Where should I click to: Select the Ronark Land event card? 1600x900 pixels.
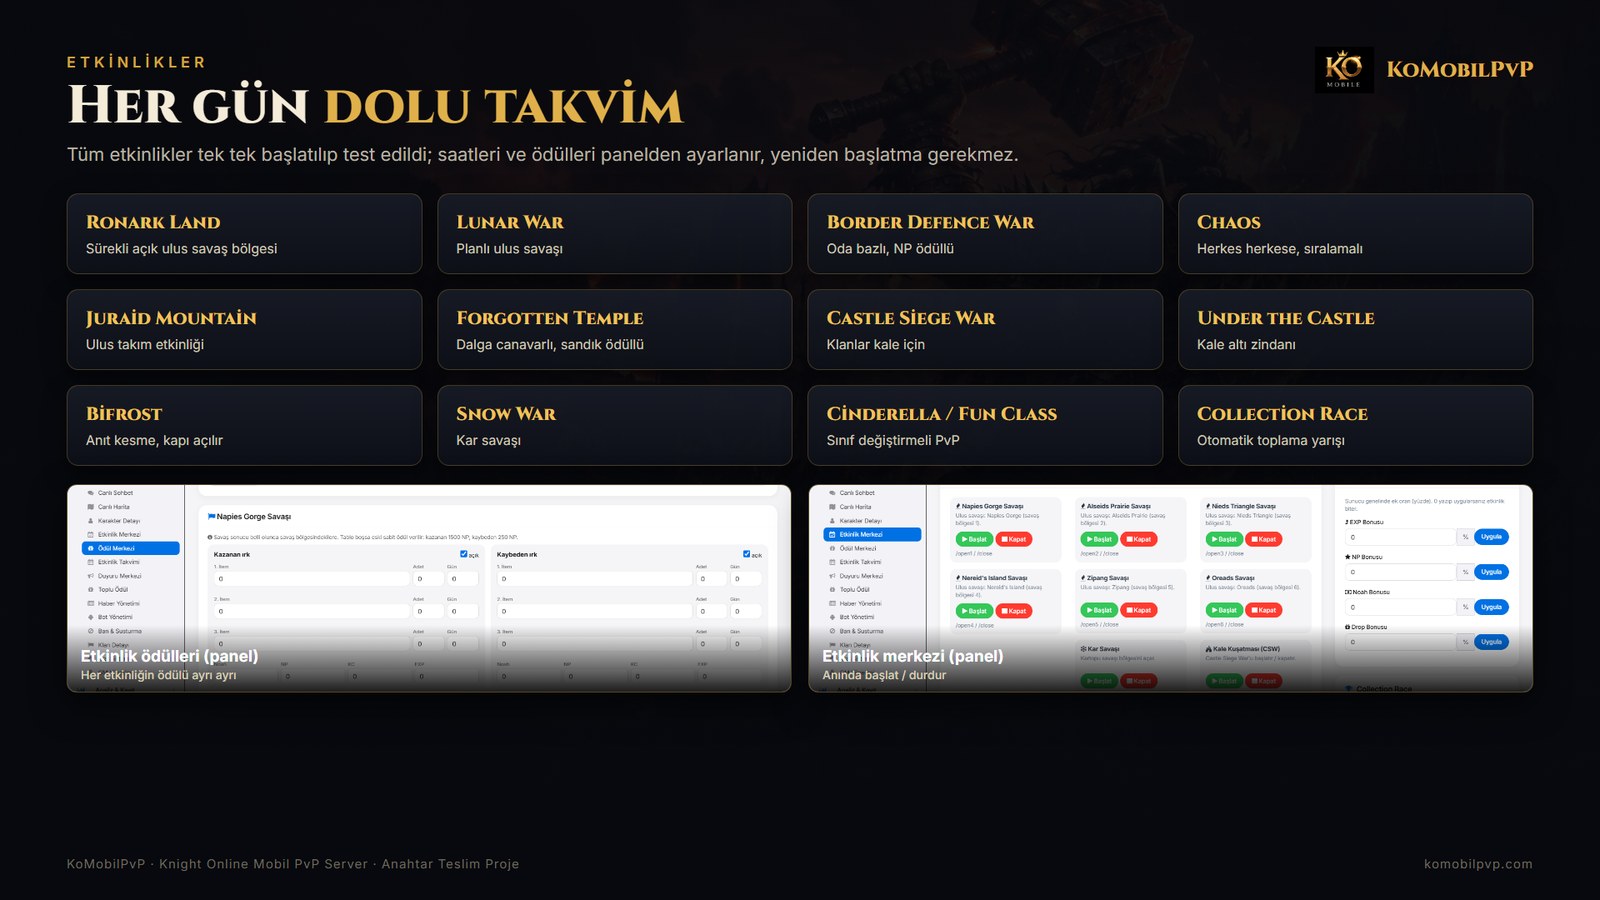244,234
